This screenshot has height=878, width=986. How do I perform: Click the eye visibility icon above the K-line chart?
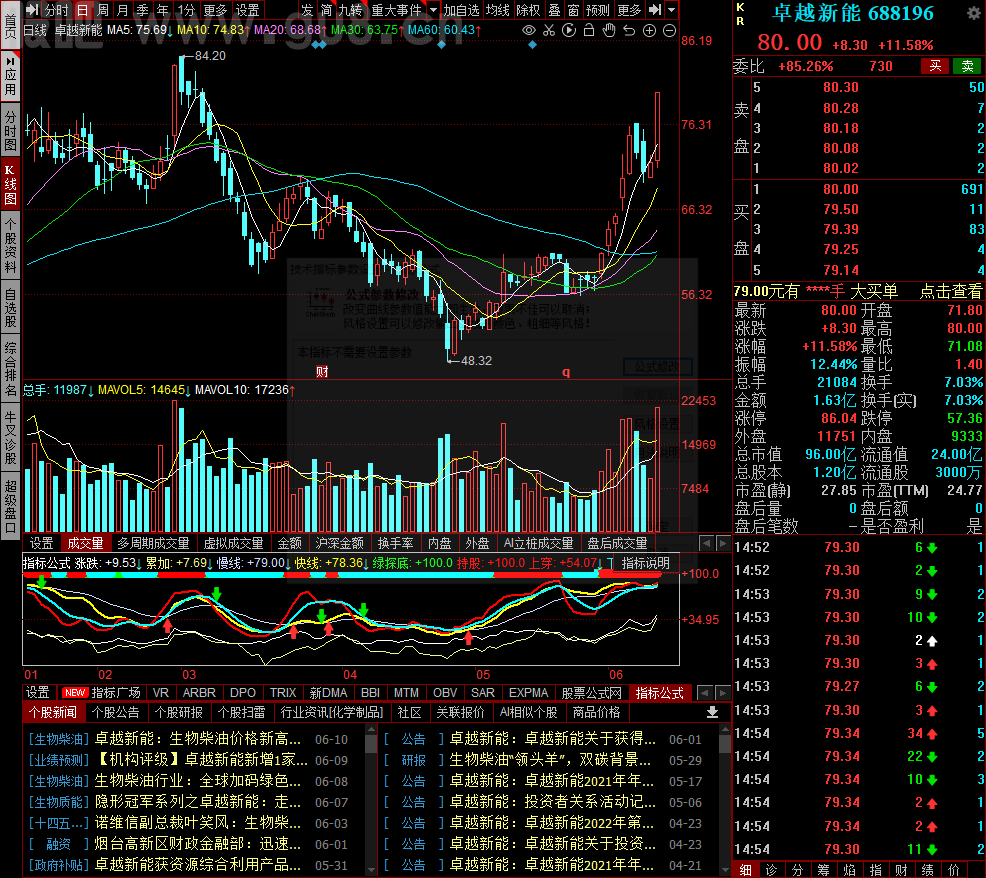(x=529, y=30)
